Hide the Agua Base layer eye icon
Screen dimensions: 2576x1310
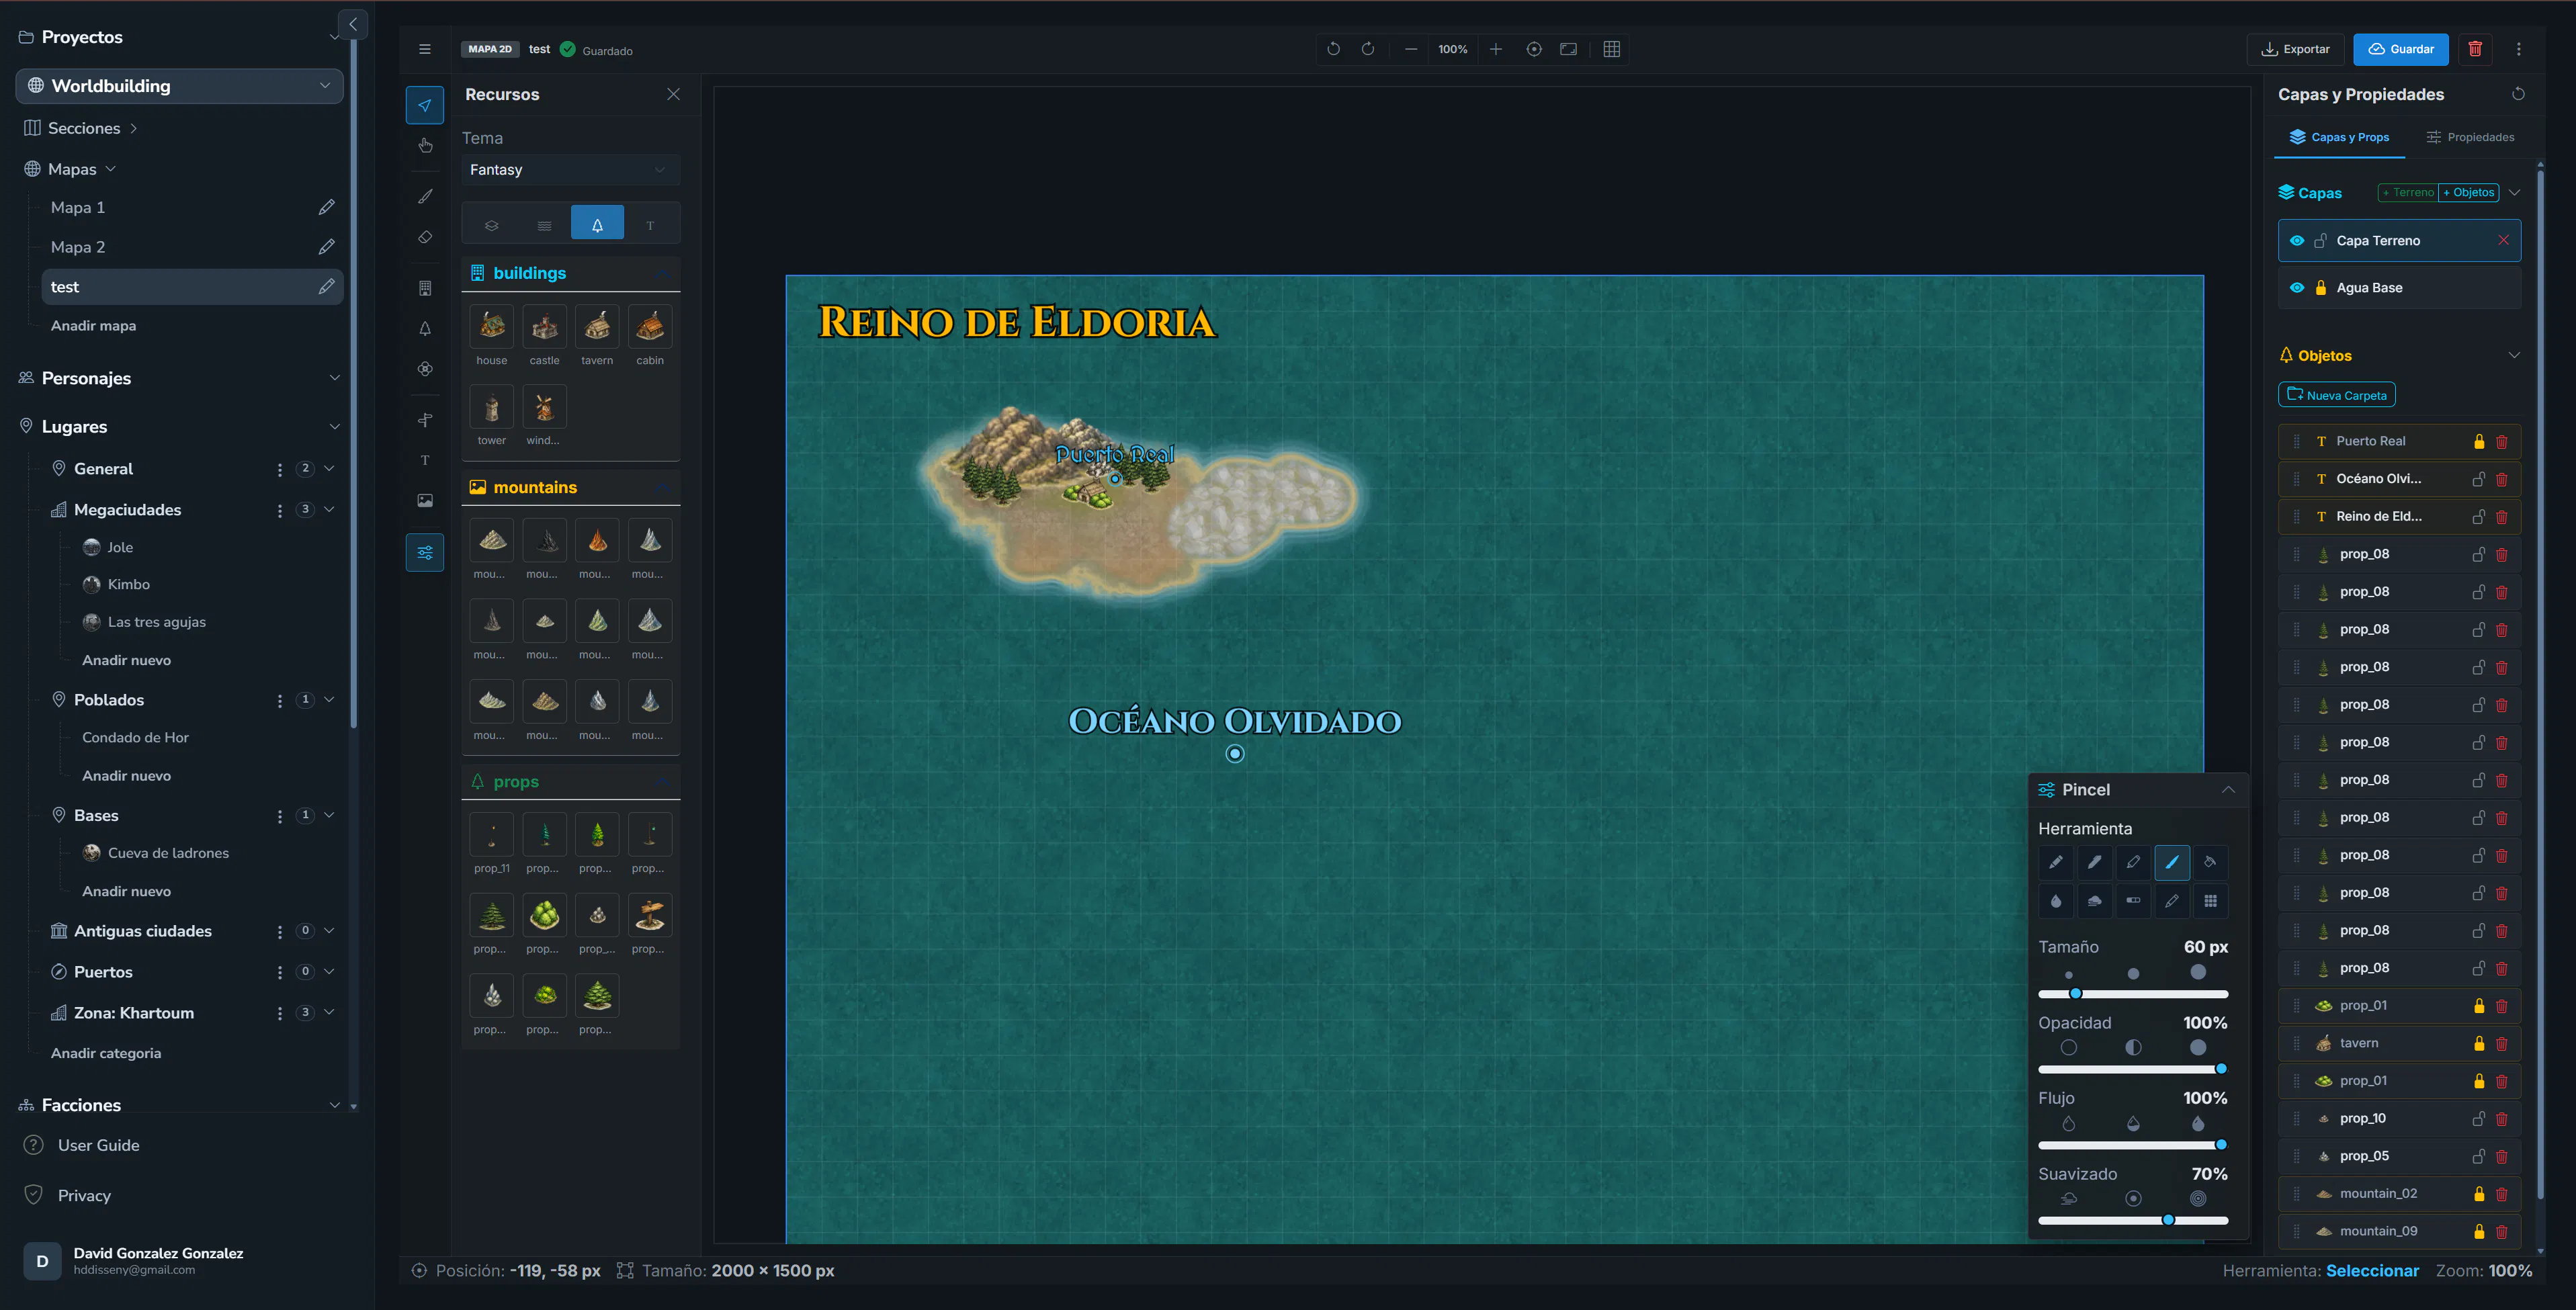coord(2297,288)
